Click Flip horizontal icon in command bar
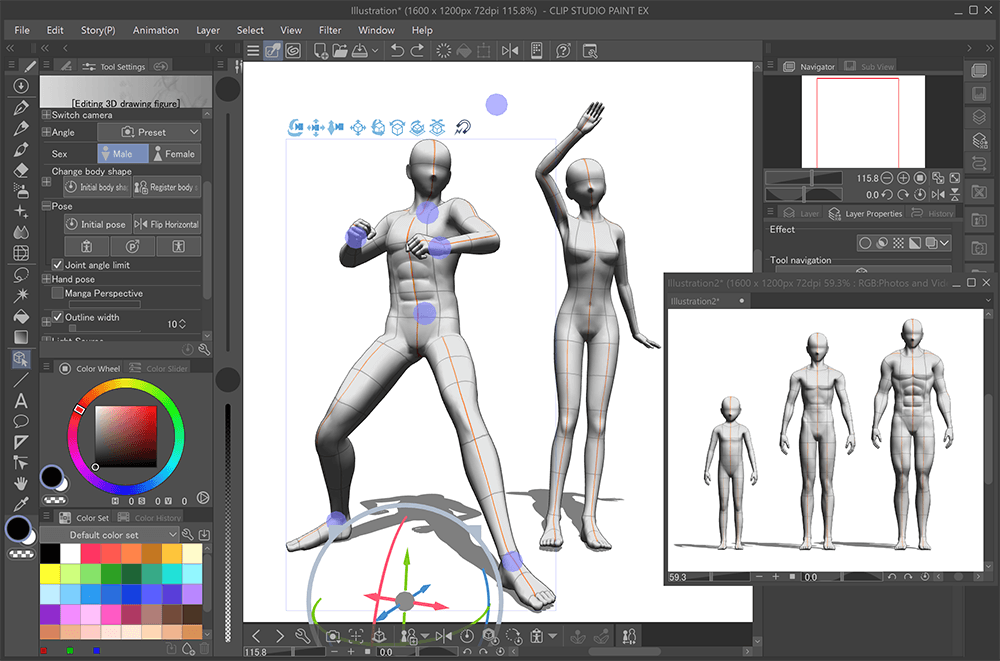This screenshot has height=661, width=1000. 510,50
